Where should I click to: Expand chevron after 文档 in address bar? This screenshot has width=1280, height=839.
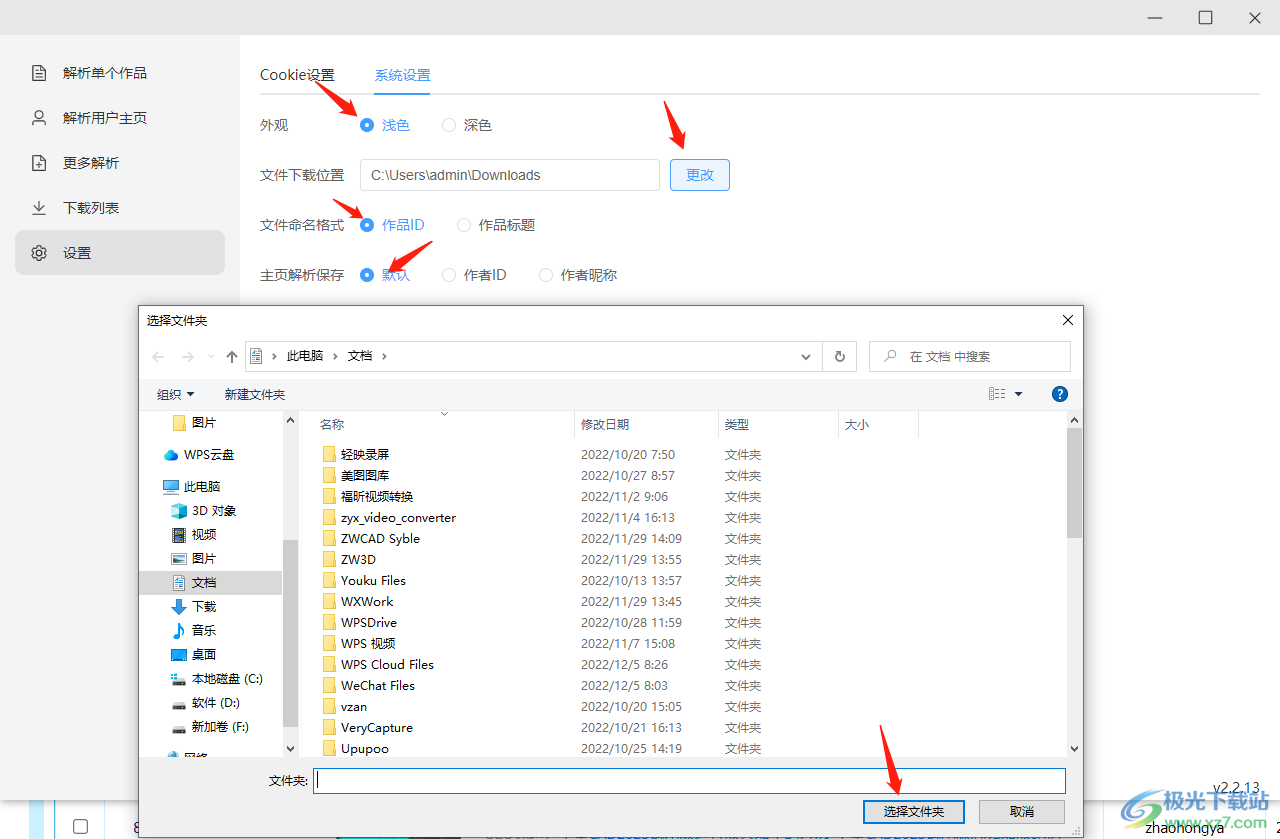click(384, 356)
